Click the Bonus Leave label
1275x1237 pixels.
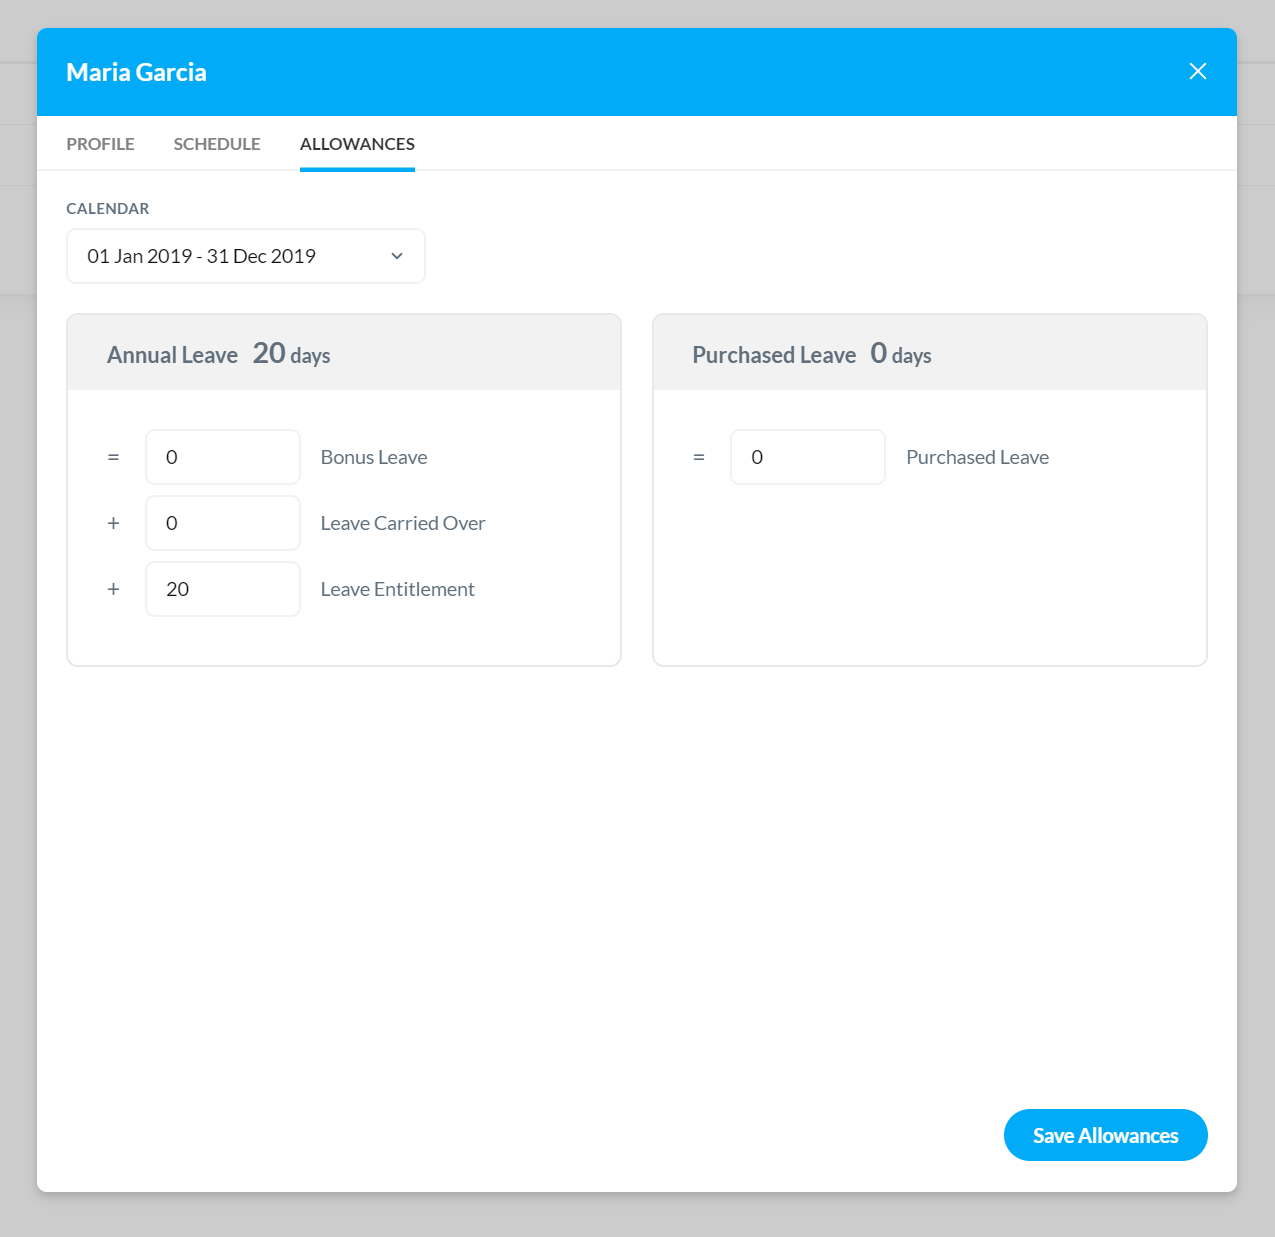(374, 457)
